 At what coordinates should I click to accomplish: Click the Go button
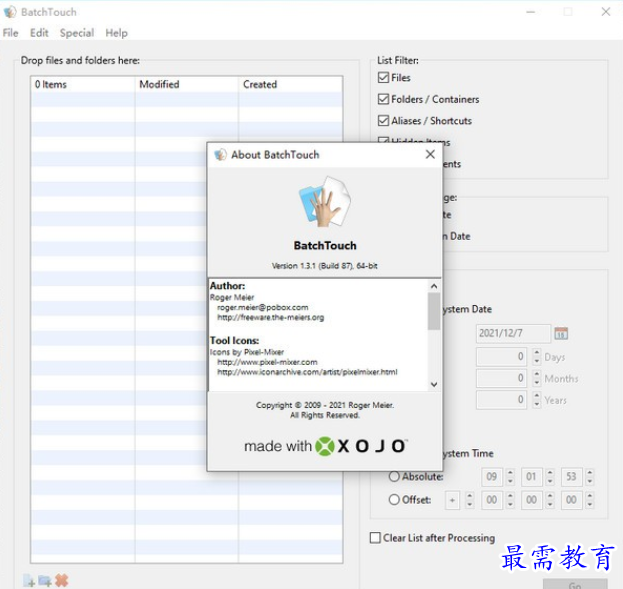[575, 583]
